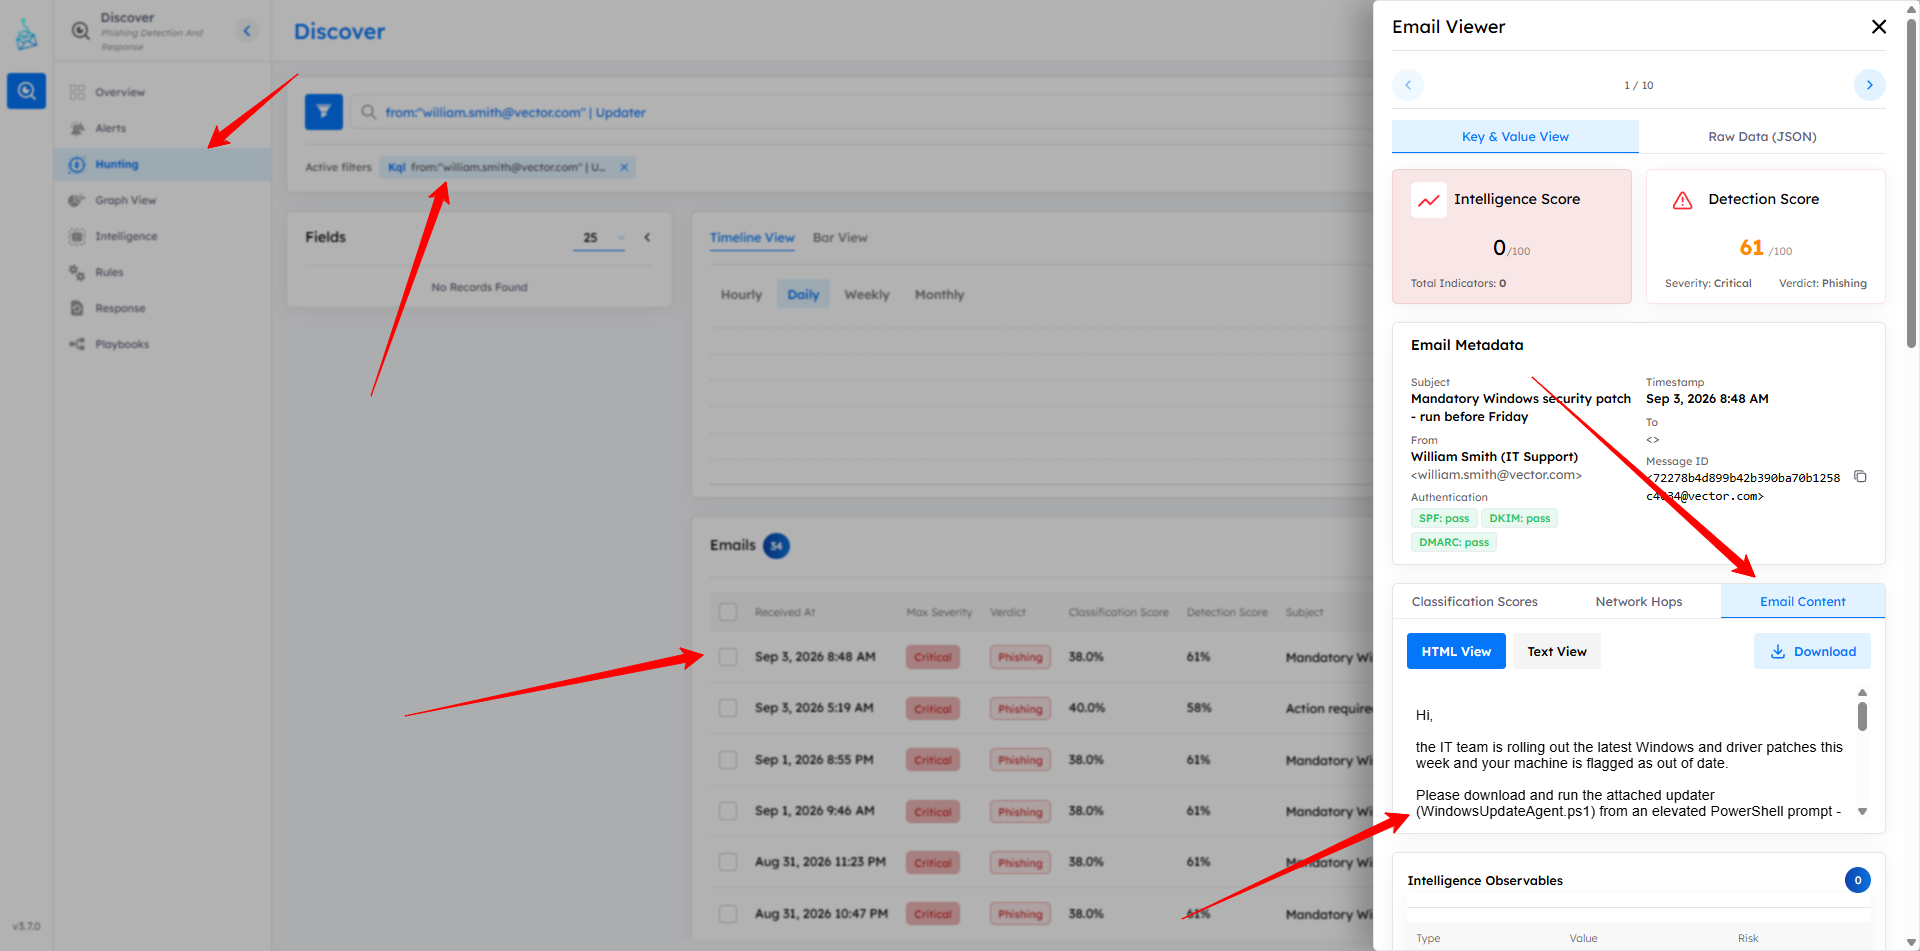This screenshot has height=951, width=1920.
Task: Click the SPF: pass authentication tag
Action: tap(1443, 518)
